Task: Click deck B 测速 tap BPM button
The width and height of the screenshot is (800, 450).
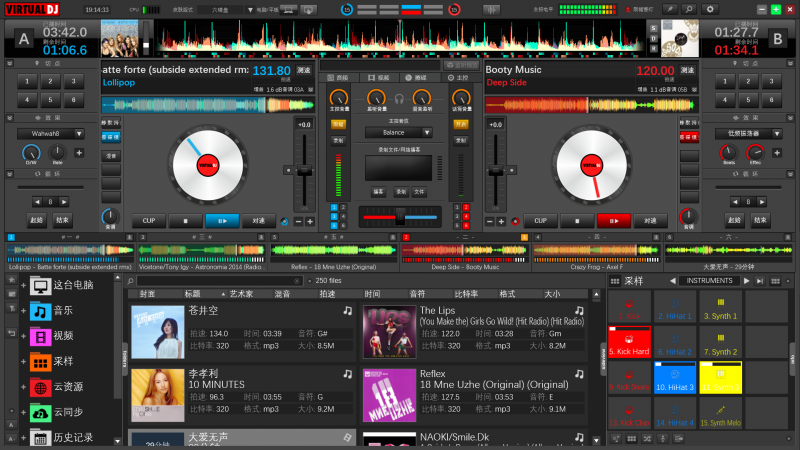Action: coord(687,70)
